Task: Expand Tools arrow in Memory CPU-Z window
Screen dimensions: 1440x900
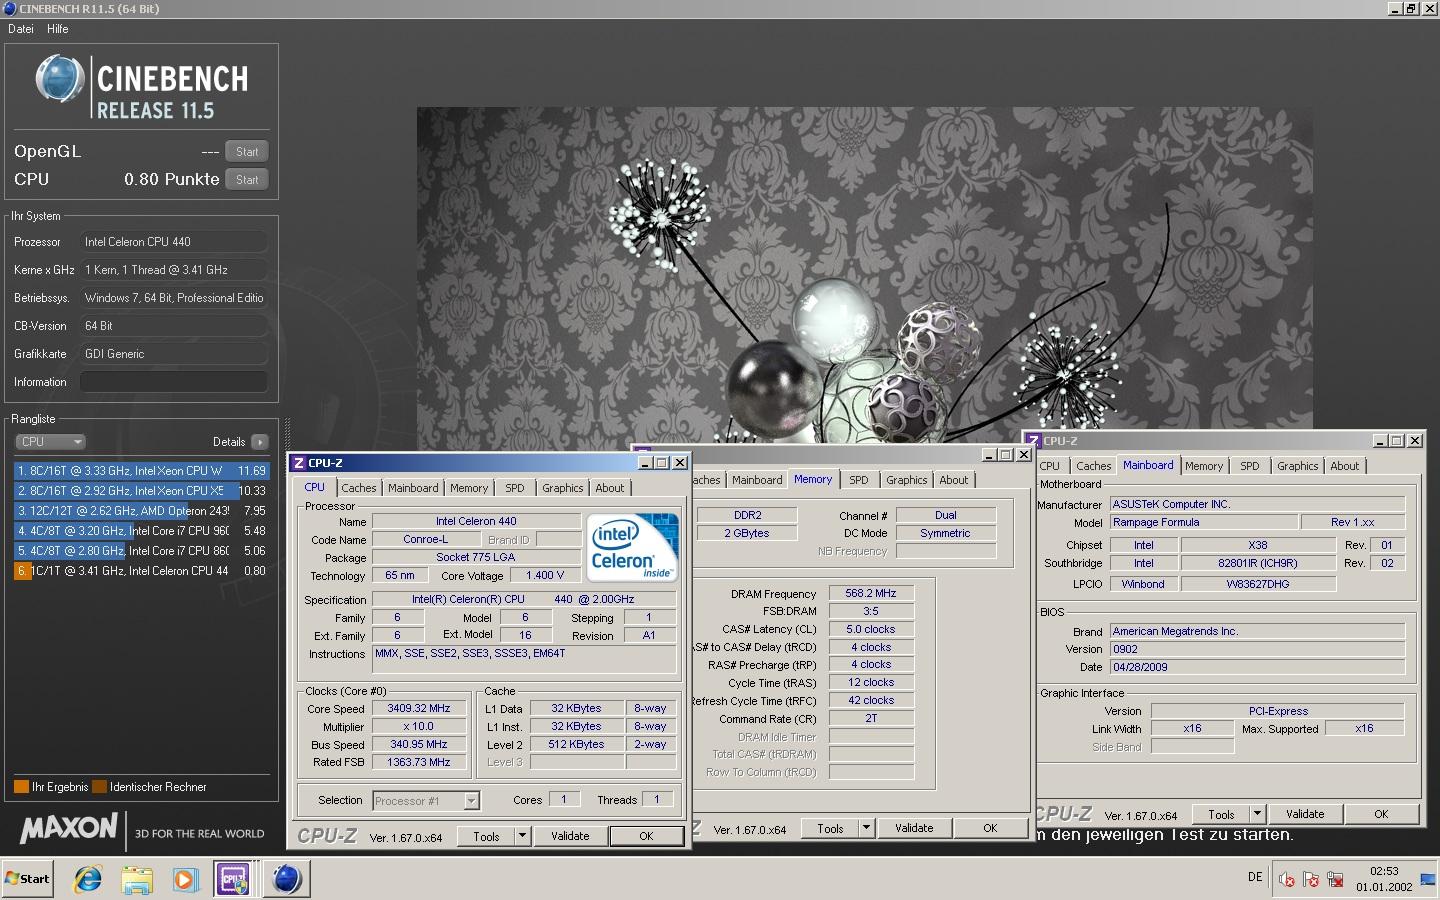Action: tap(866, 829)
